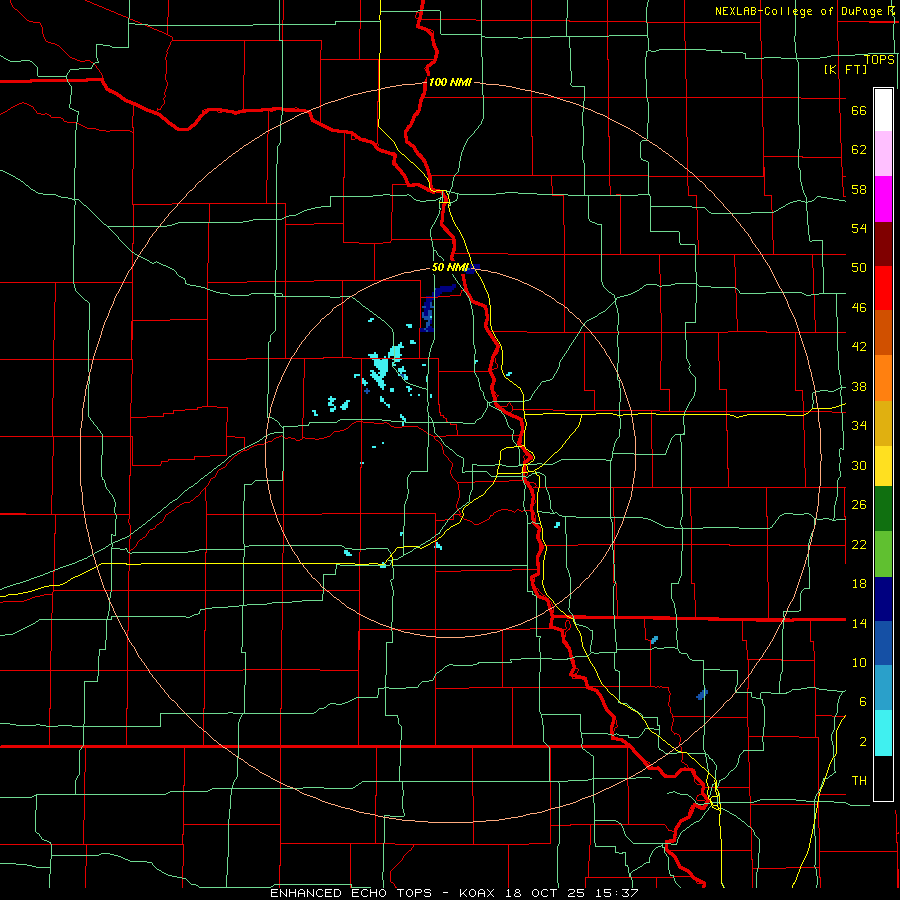This screenshot has height=900, width=900.
Task: Click the white 66 kft color swatch
Action: pyautogui.click(x=883, y=110)
